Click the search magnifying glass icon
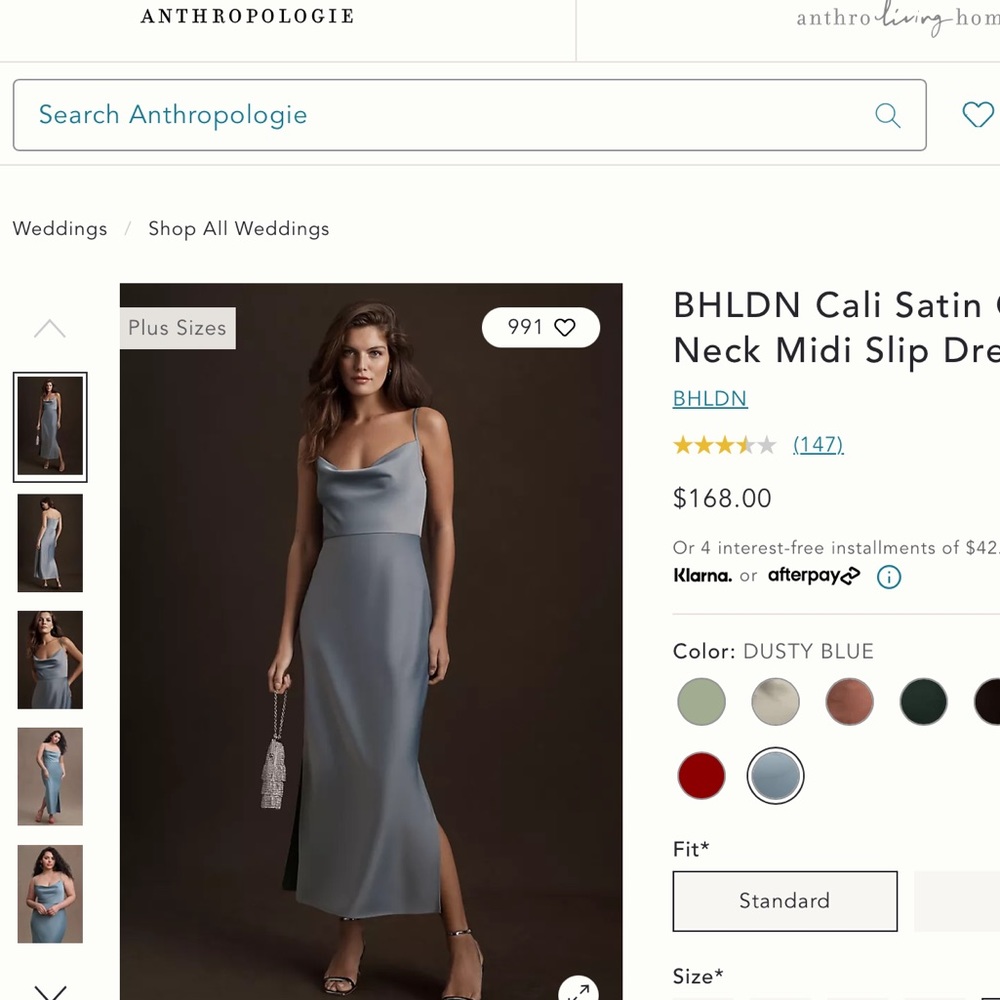Viewport: 1000px width, 1000px height. [888, 115]
